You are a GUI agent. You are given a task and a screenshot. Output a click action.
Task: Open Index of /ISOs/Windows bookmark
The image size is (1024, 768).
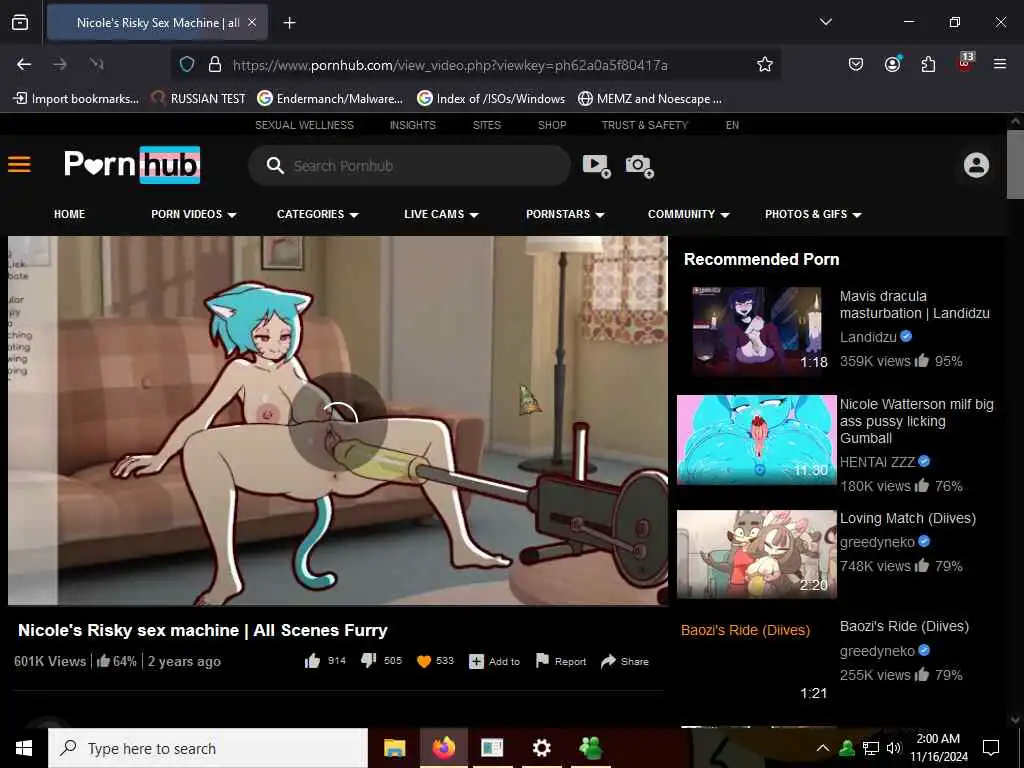[491, 99]
